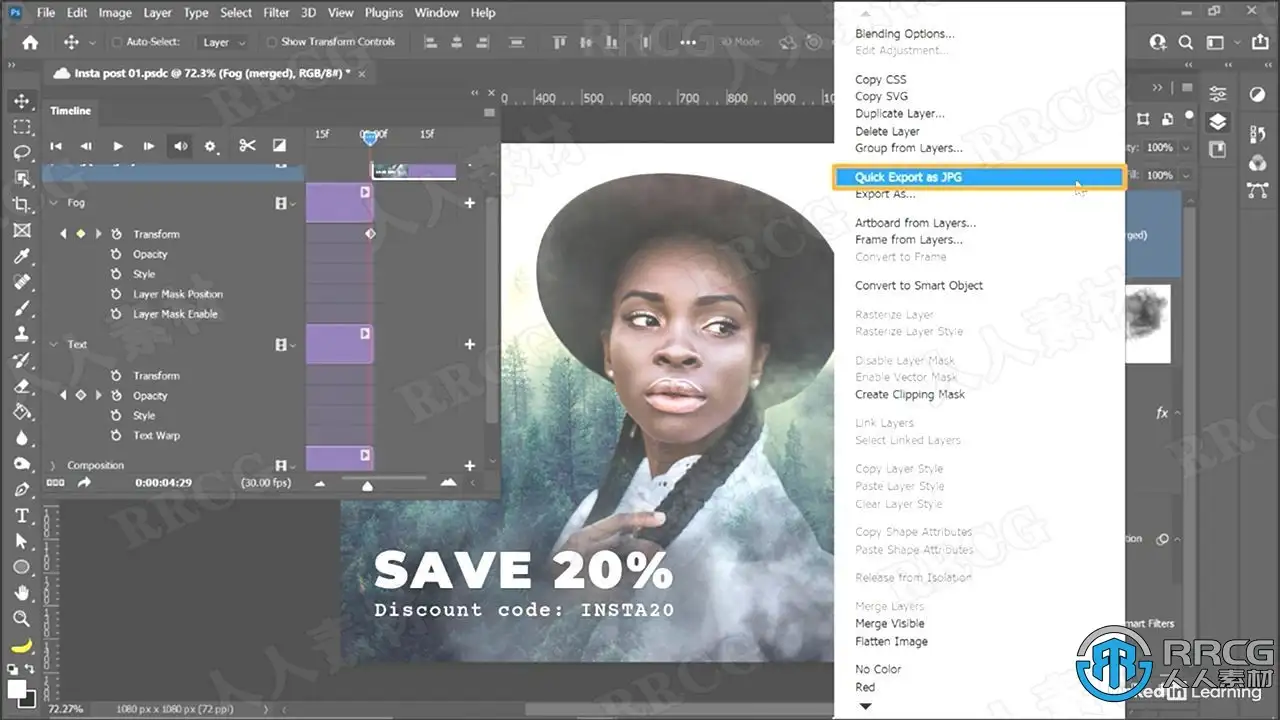Open the Text track filmstrip menu

click(285, 345)
